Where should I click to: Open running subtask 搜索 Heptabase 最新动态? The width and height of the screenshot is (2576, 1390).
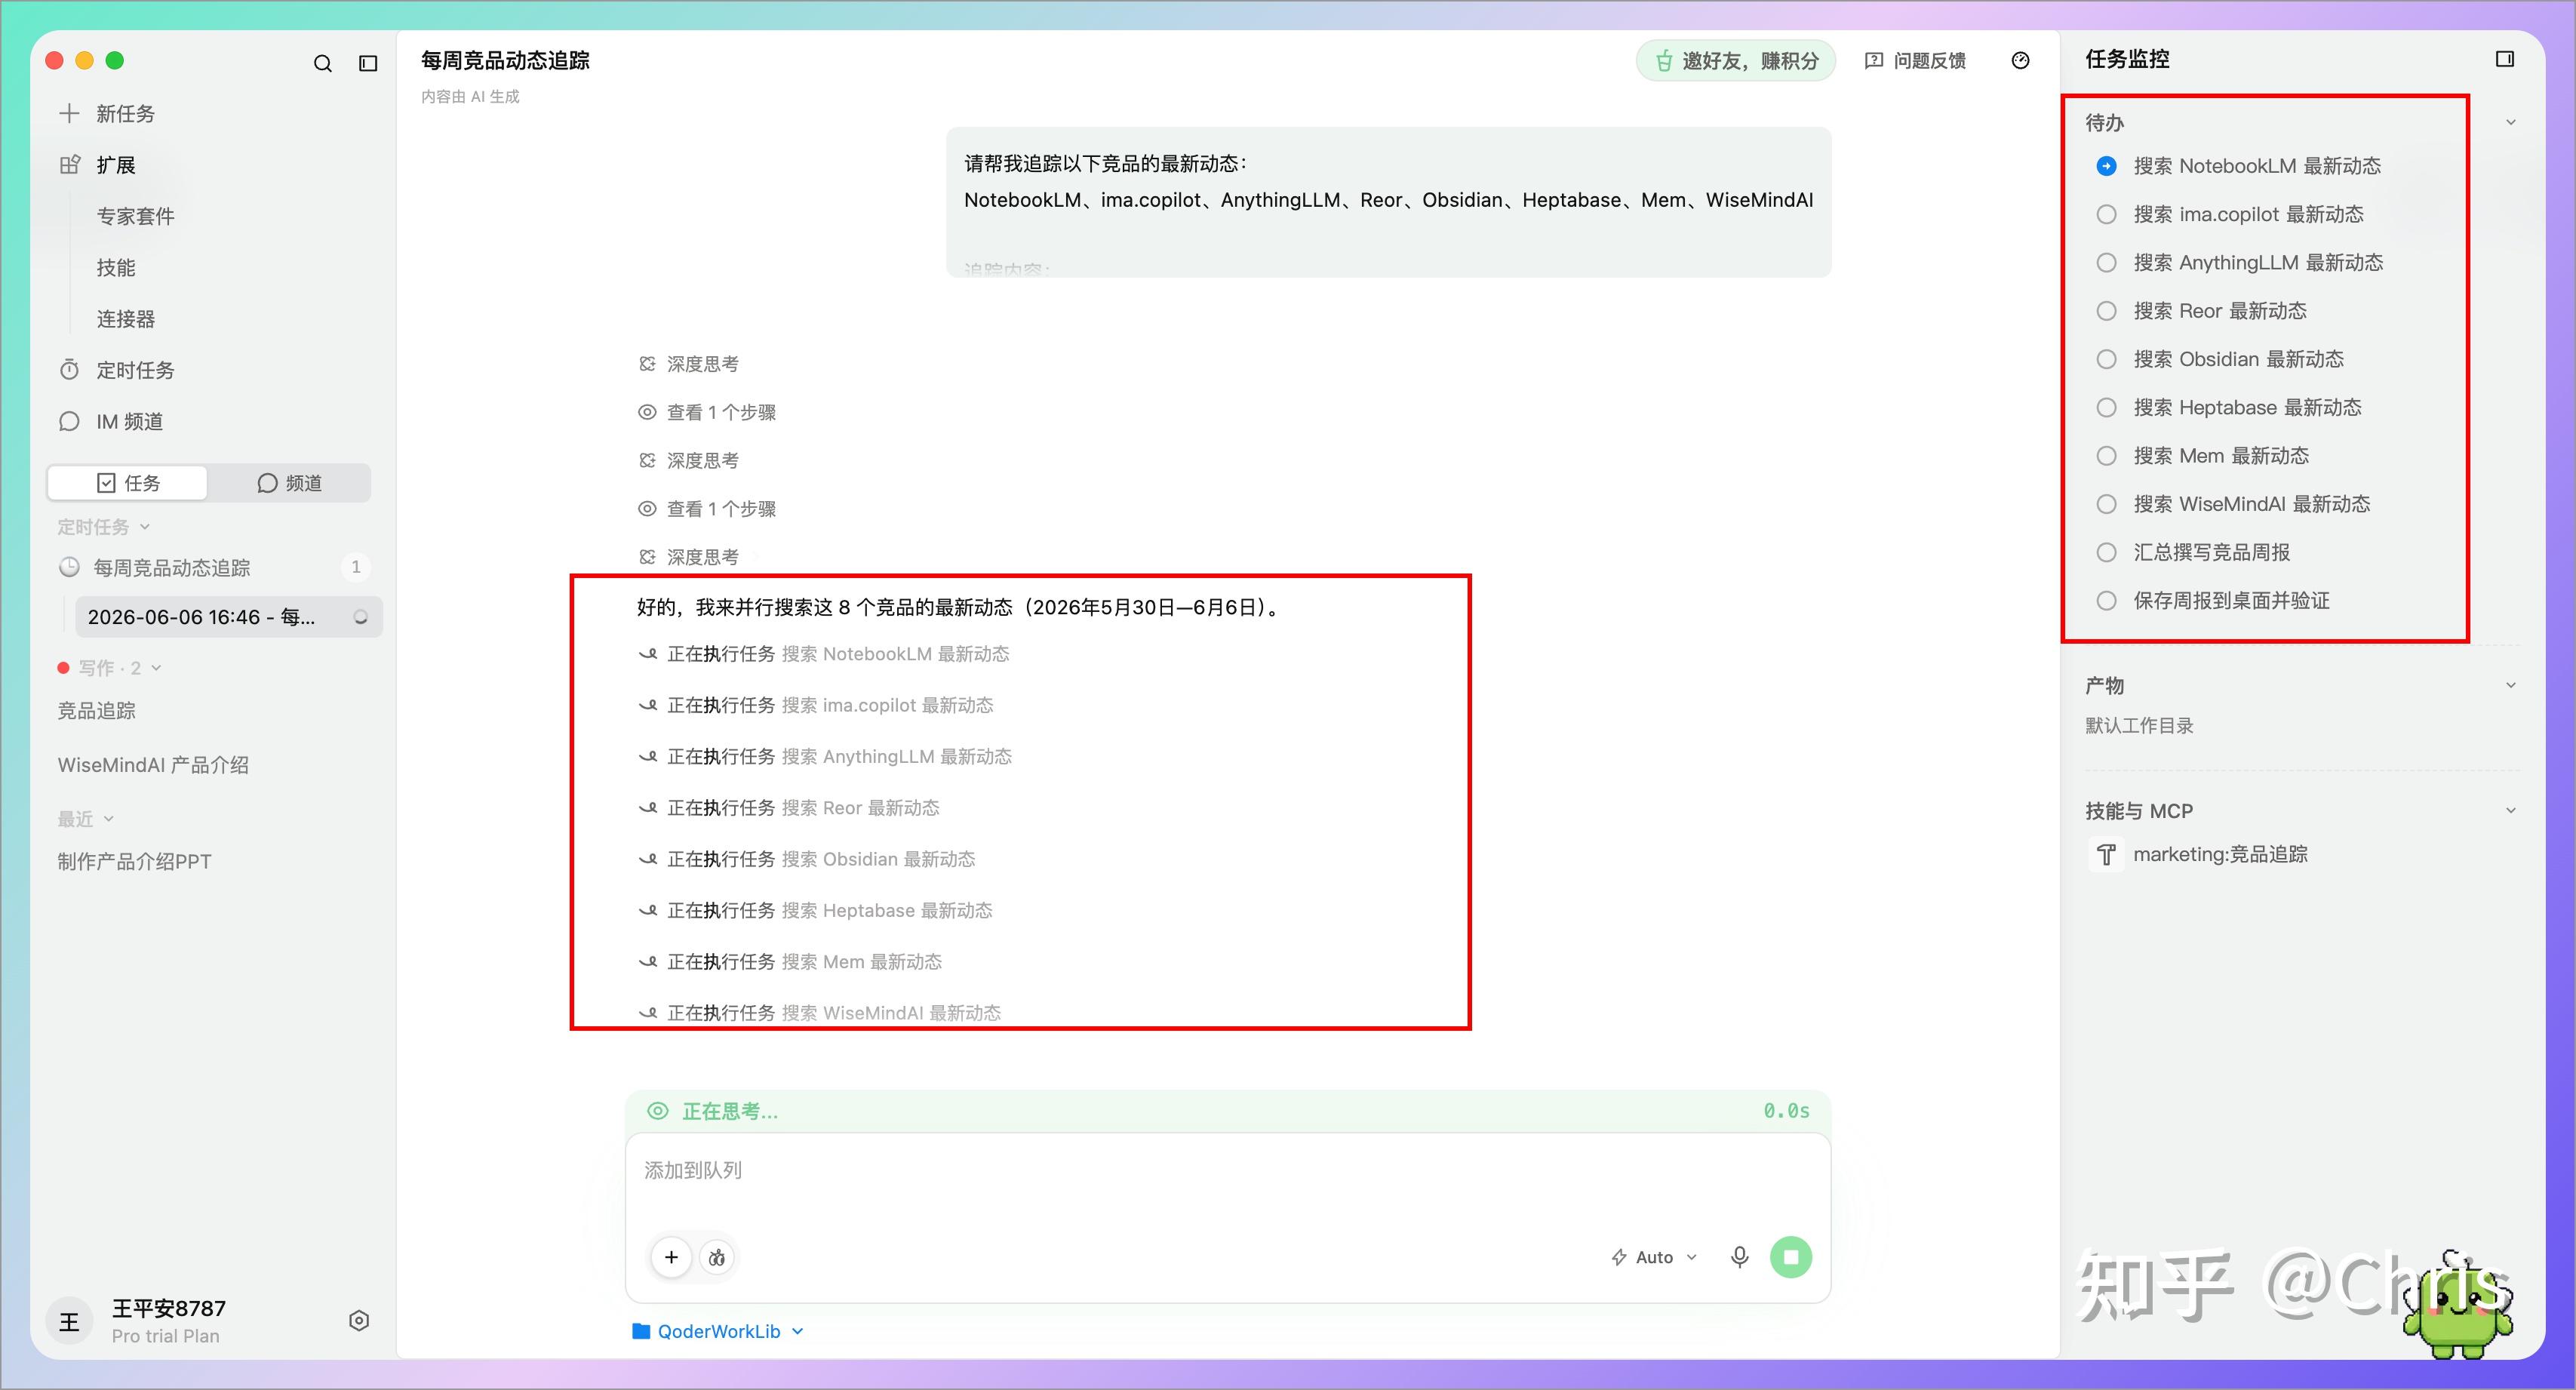815,910
